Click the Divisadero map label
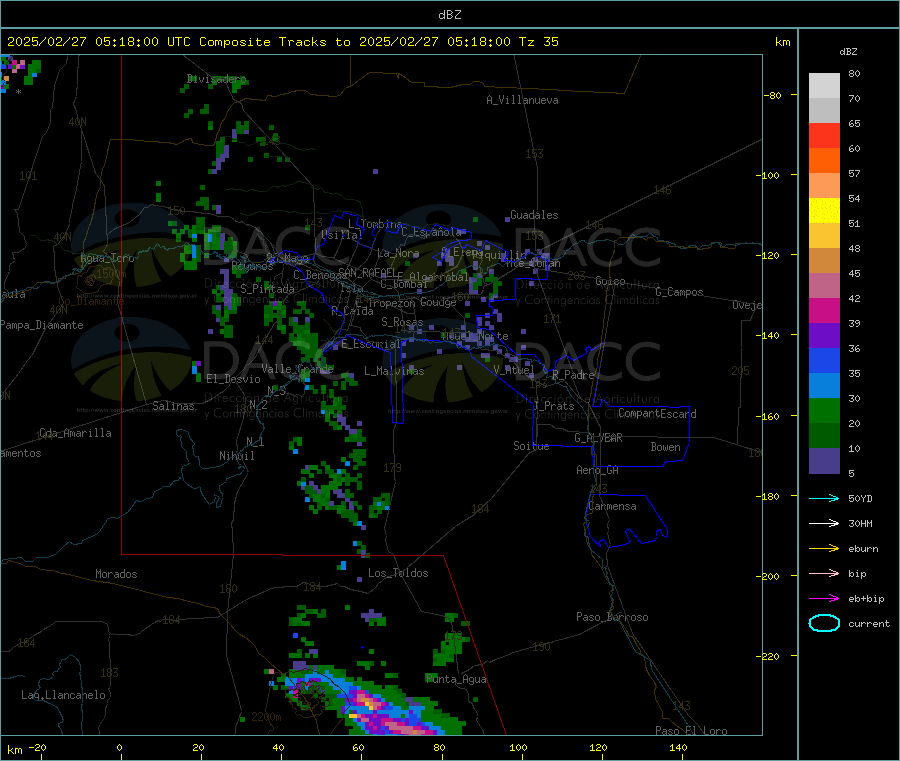The width and height of the screenshot is (900, 761). (216, 79)
